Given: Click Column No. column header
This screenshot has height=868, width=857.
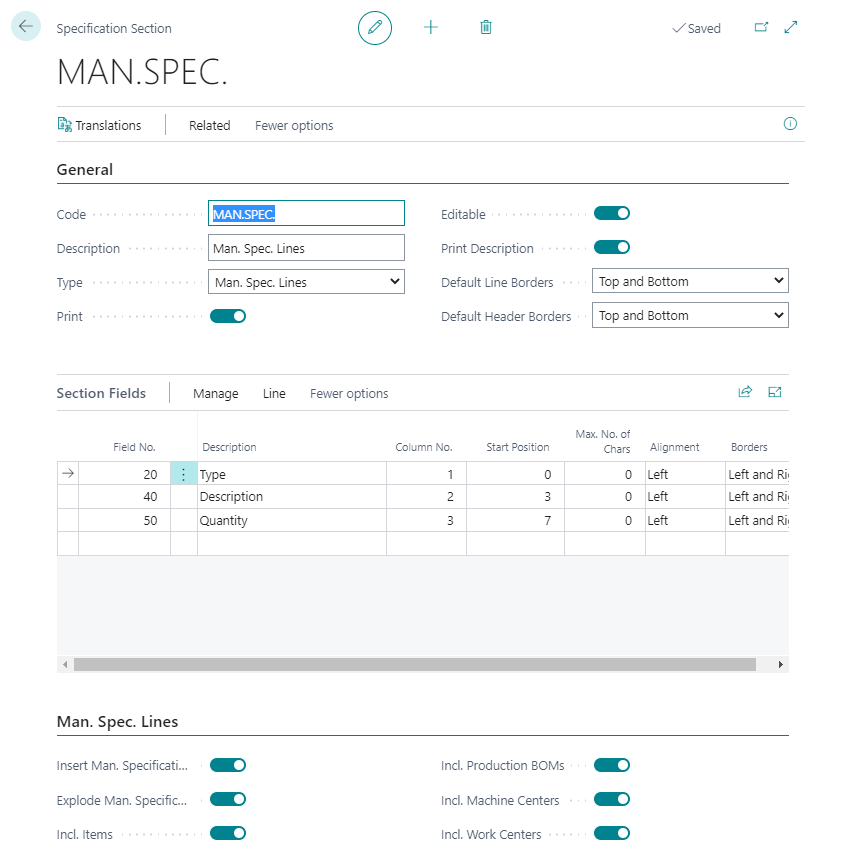Looking at the screenshot, I should coord(424,447).
